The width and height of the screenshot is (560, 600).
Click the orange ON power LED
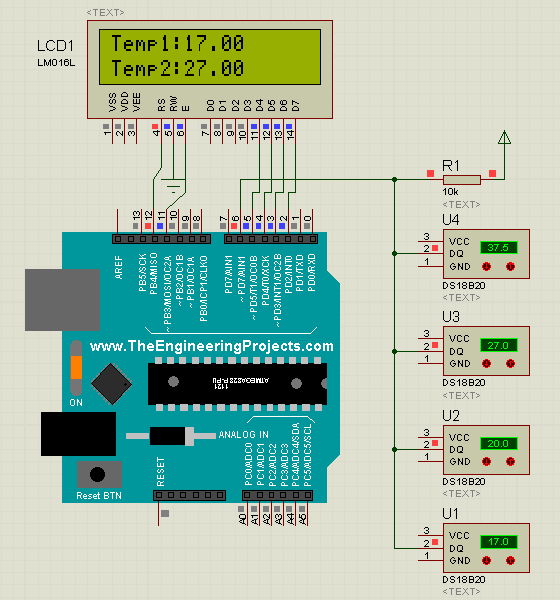(x=76, y=368)
